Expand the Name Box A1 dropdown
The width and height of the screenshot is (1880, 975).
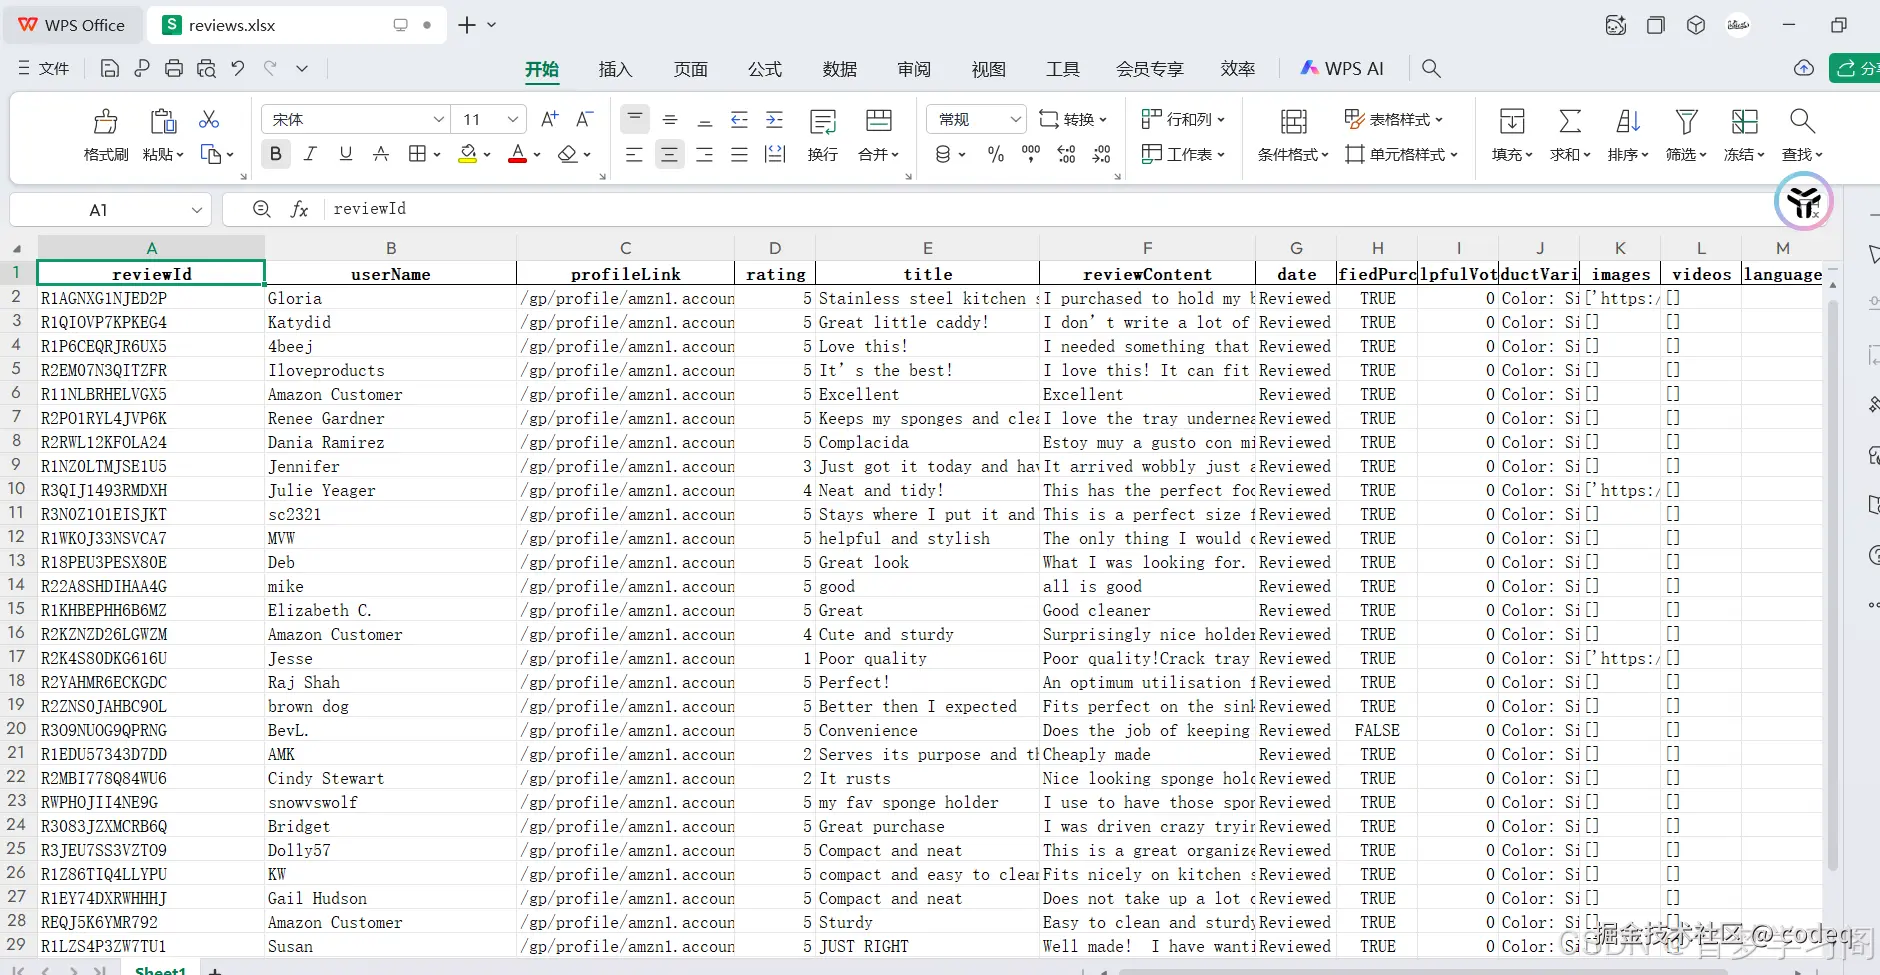pos(197,209)
